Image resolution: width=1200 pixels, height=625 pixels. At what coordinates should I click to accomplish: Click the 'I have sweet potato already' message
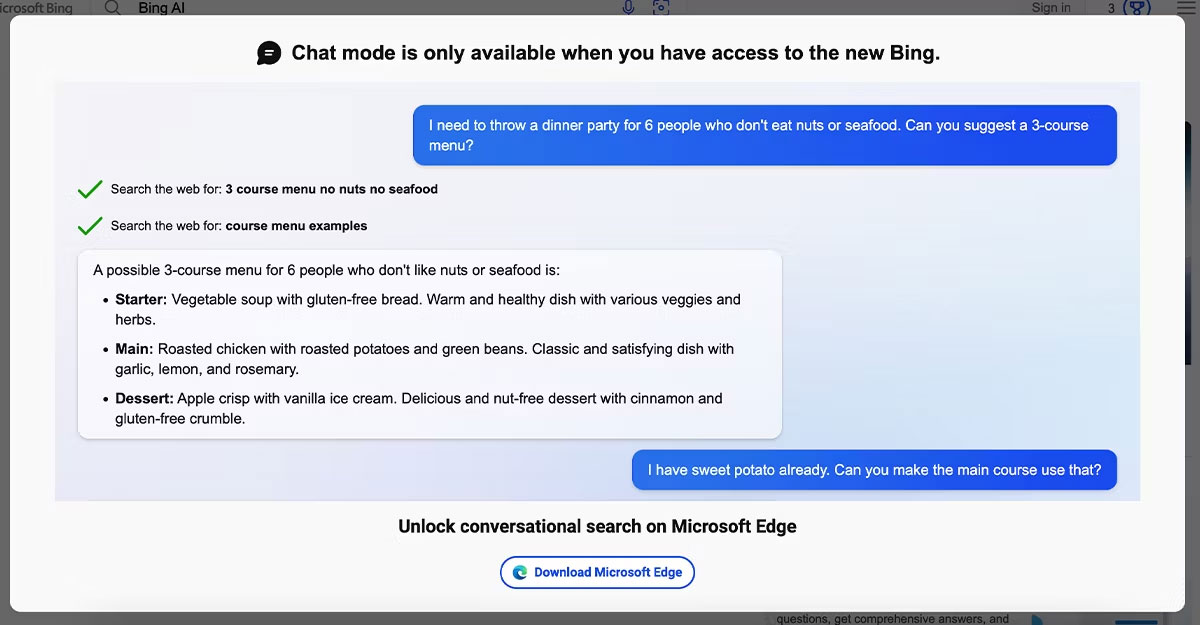874,470
